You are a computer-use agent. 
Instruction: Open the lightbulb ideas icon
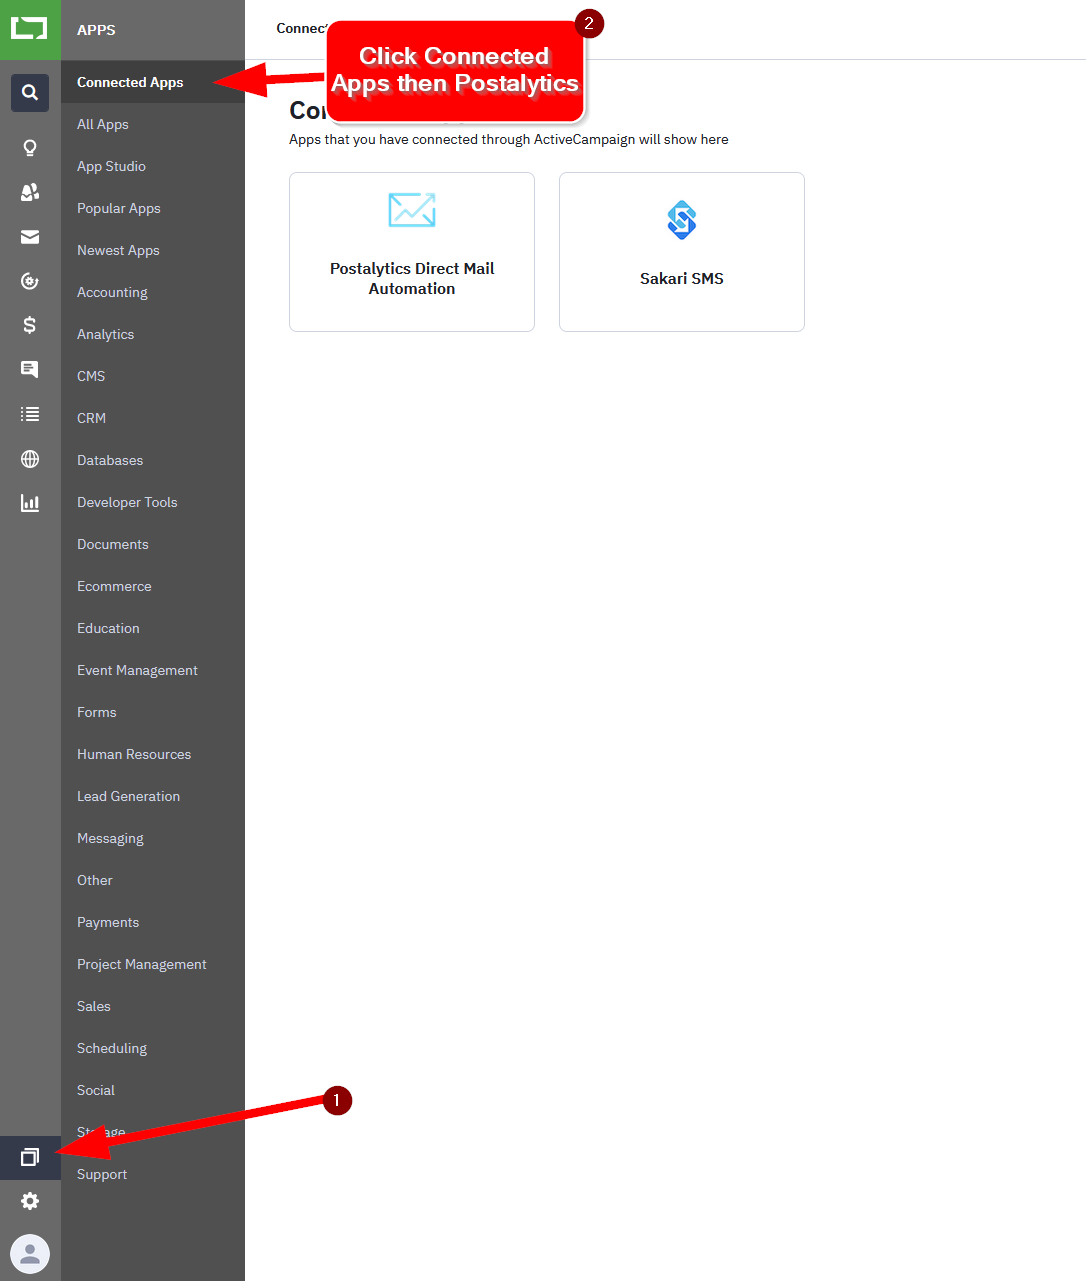coord(30,148)
